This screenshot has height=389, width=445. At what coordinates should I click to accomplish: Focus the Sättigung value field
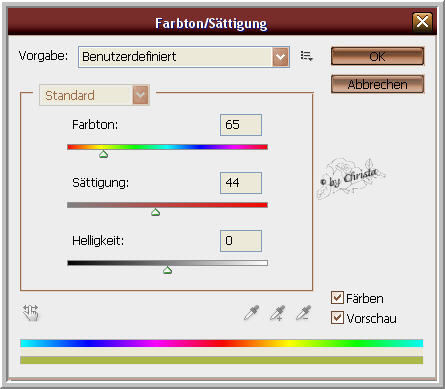pos(241,183)
